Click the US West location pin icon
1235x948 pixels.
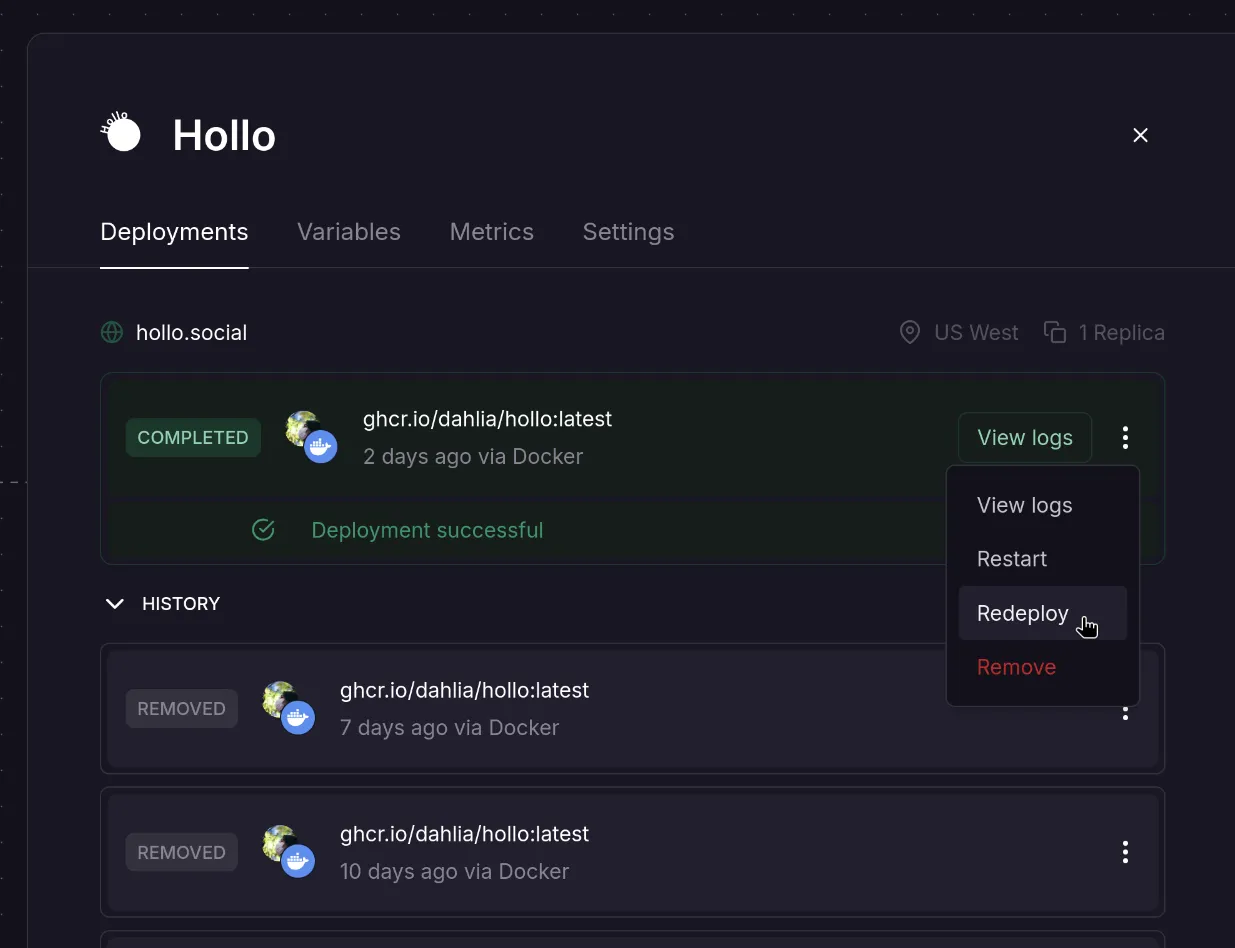[909, 333]
